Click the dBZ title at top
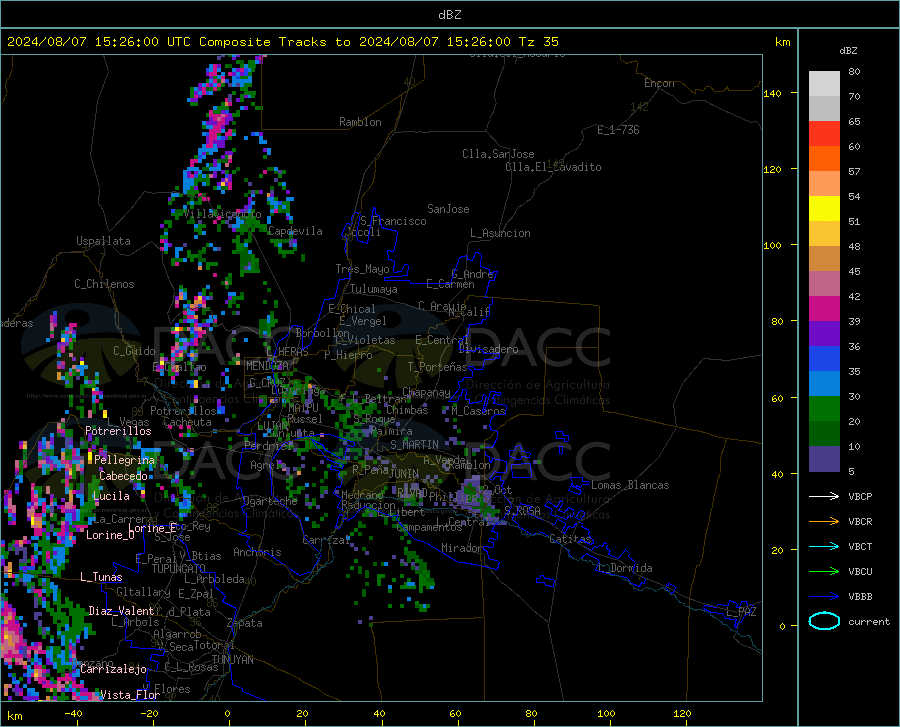The width and height of the screenshot is (900, 727). tap(449, 15)
